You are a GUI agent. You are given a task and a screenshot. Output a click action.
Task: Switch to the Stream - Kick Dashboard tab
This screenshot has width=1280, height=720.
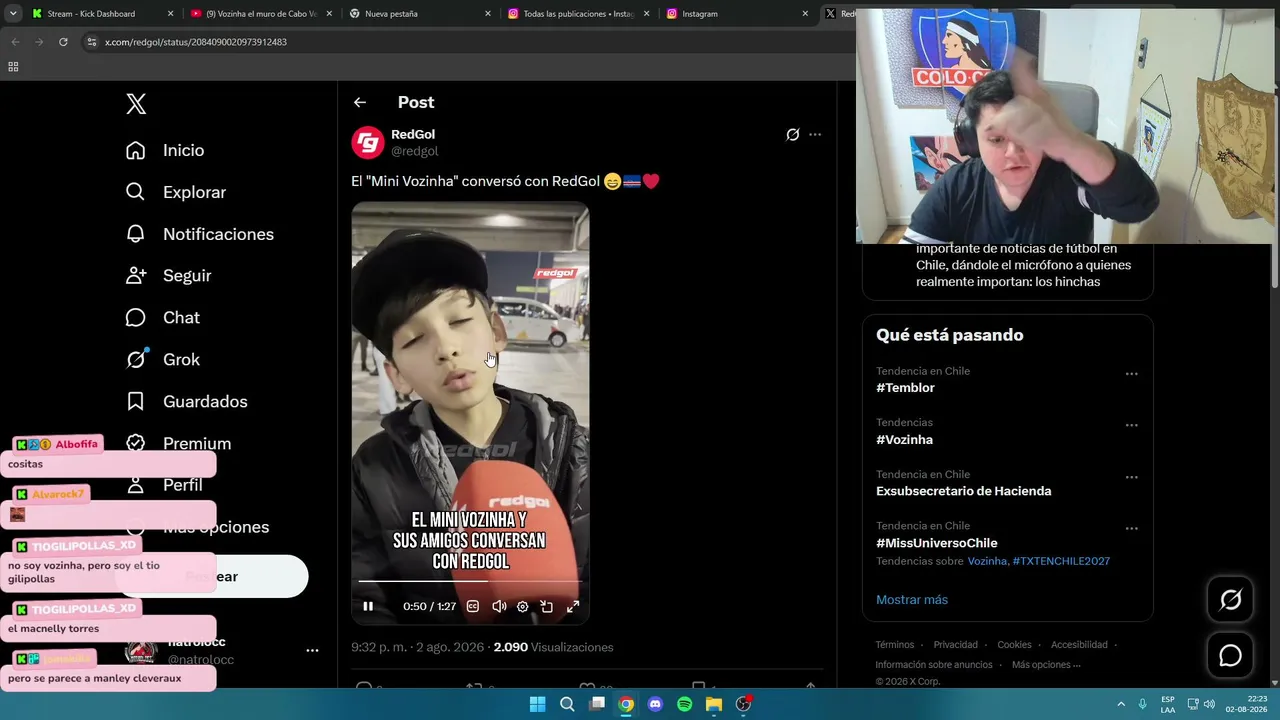click(x=100, y=14)
